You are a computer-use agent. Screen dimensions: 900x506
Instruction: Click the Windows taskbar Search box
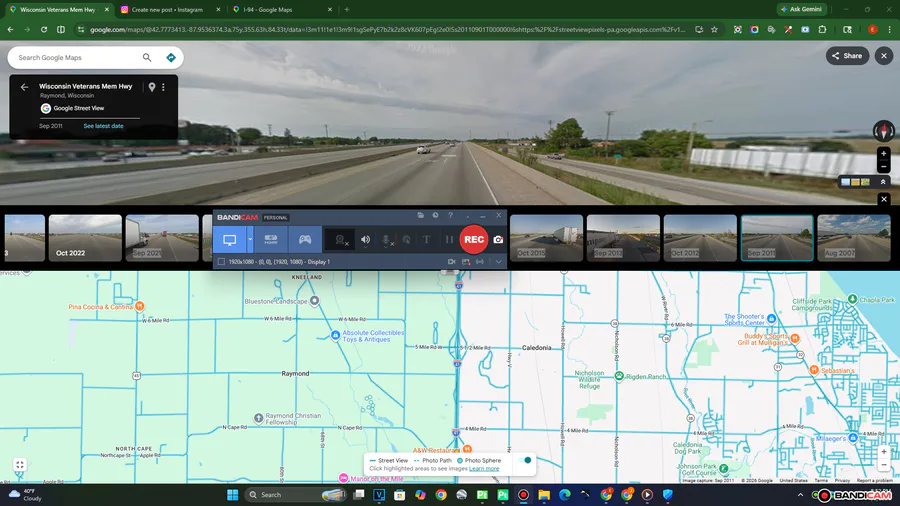pyautogui.click(x=296, y=495)
